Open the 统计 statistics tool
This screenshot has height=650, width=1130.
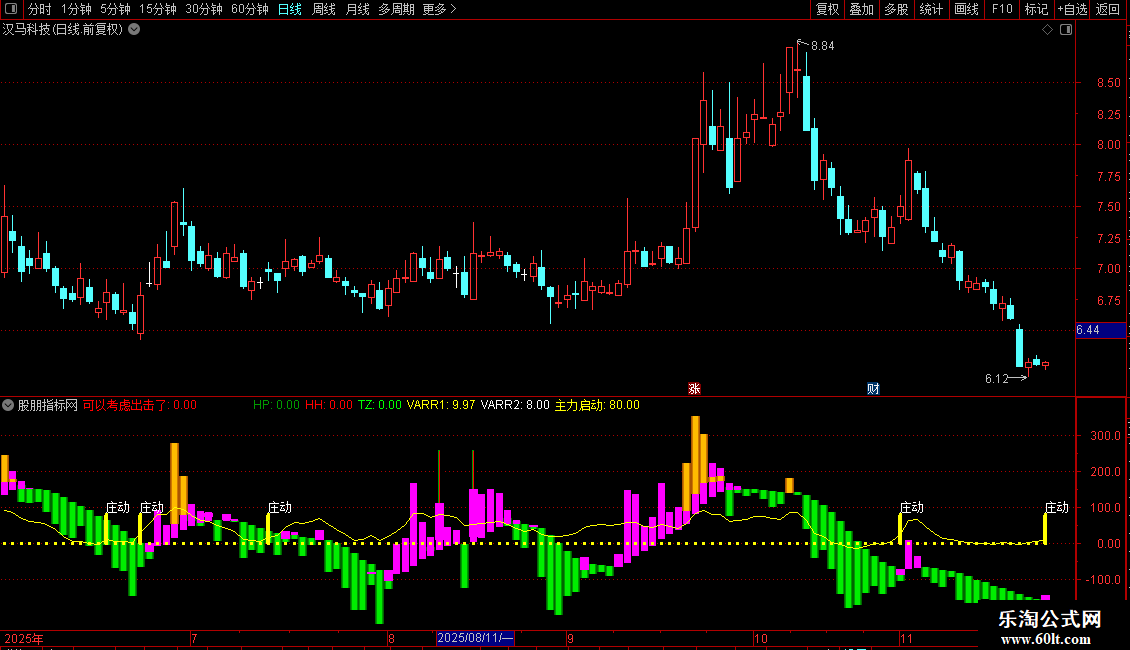pyautogui.click(x=931, y=9)
